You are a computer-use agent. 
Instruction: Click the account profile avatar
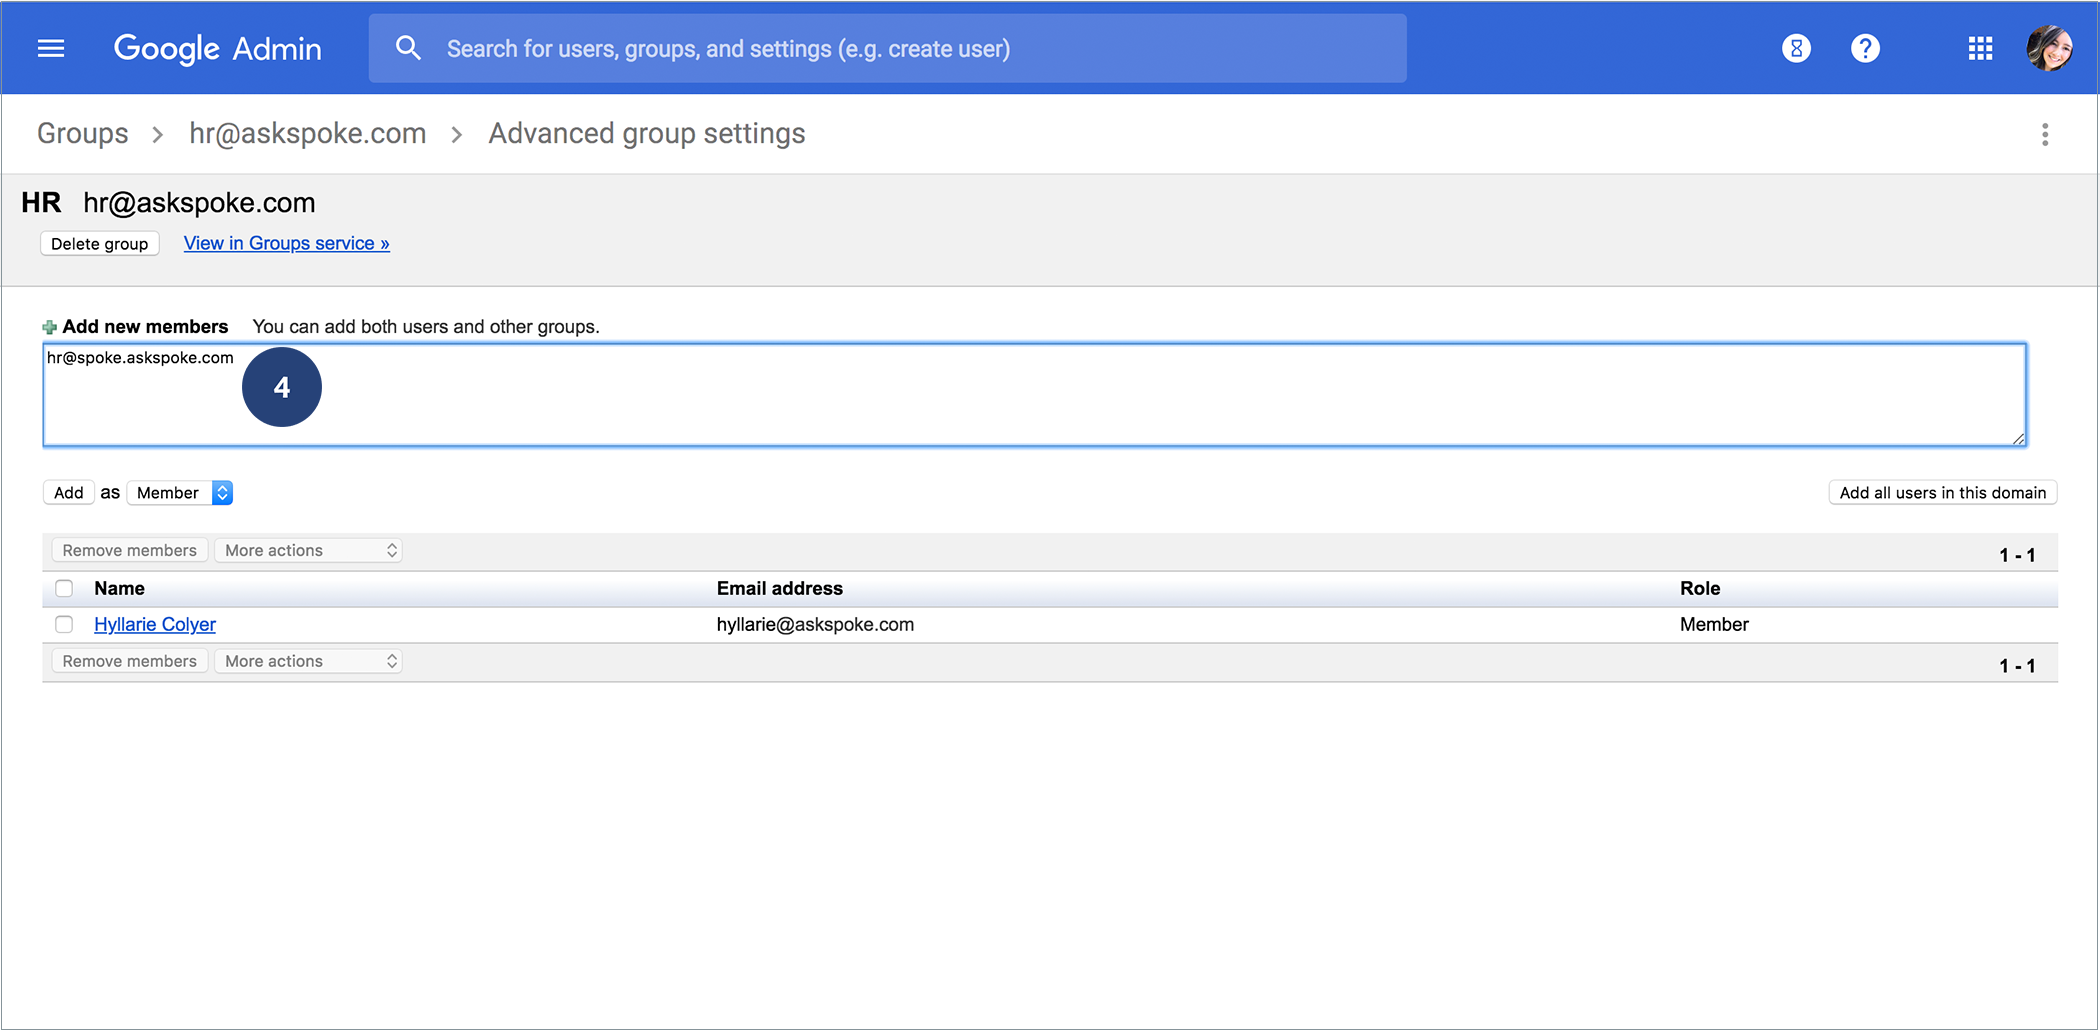pyautogui.click(x=2049, y=48)
